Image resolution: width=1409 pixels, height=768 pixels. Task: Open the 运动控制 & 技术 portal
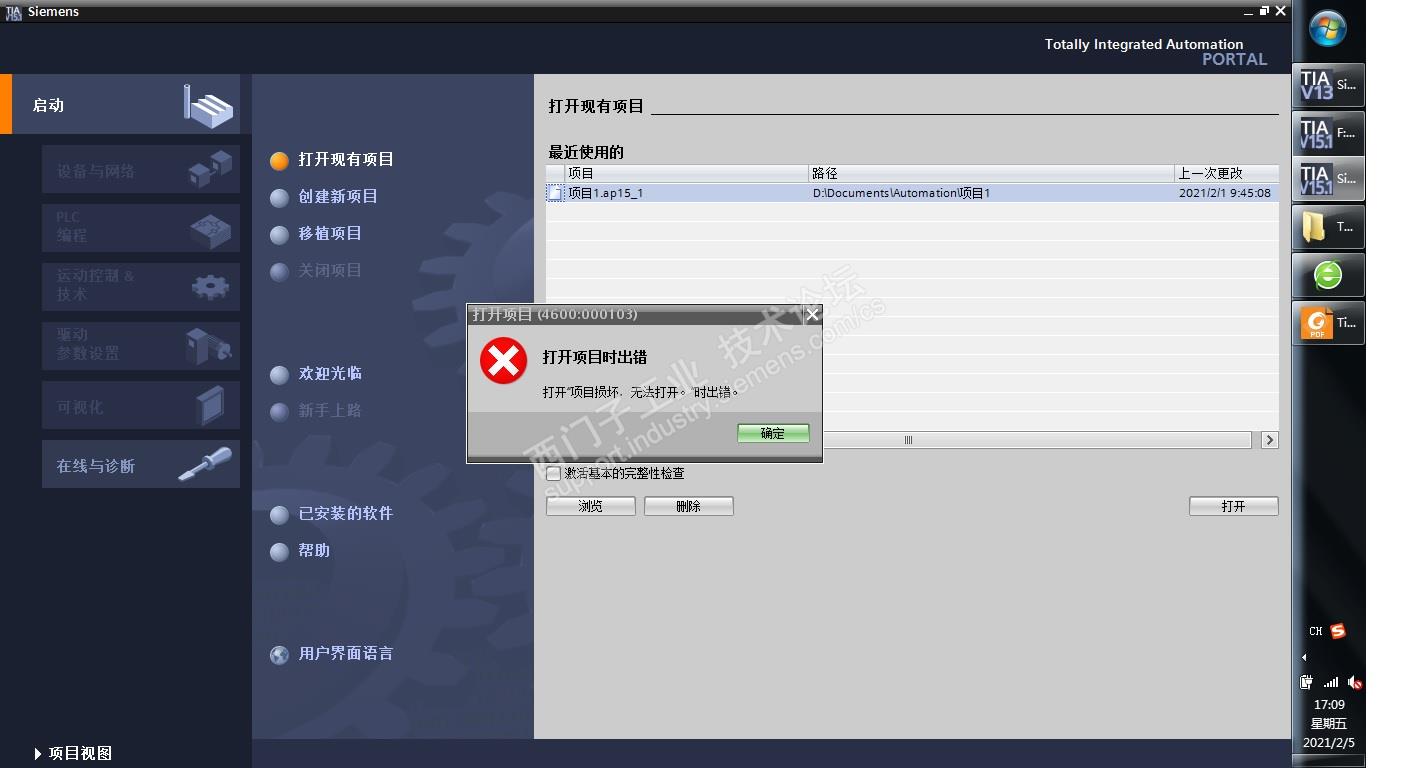(141, 287)
